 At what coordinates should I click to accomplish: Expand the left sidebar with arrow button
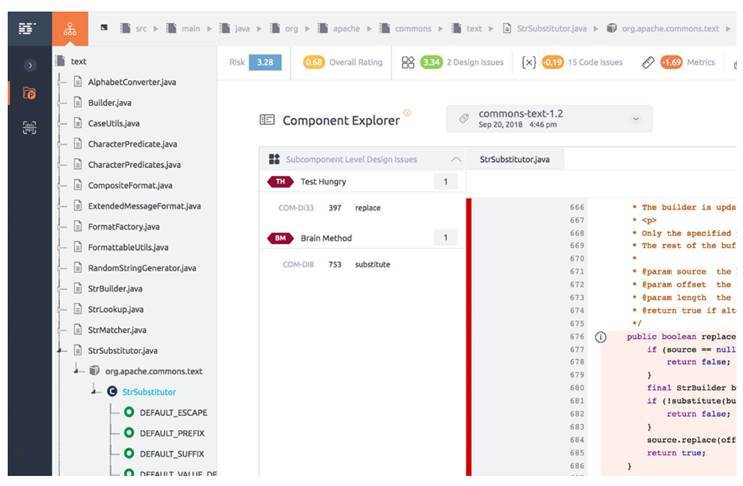29,65
